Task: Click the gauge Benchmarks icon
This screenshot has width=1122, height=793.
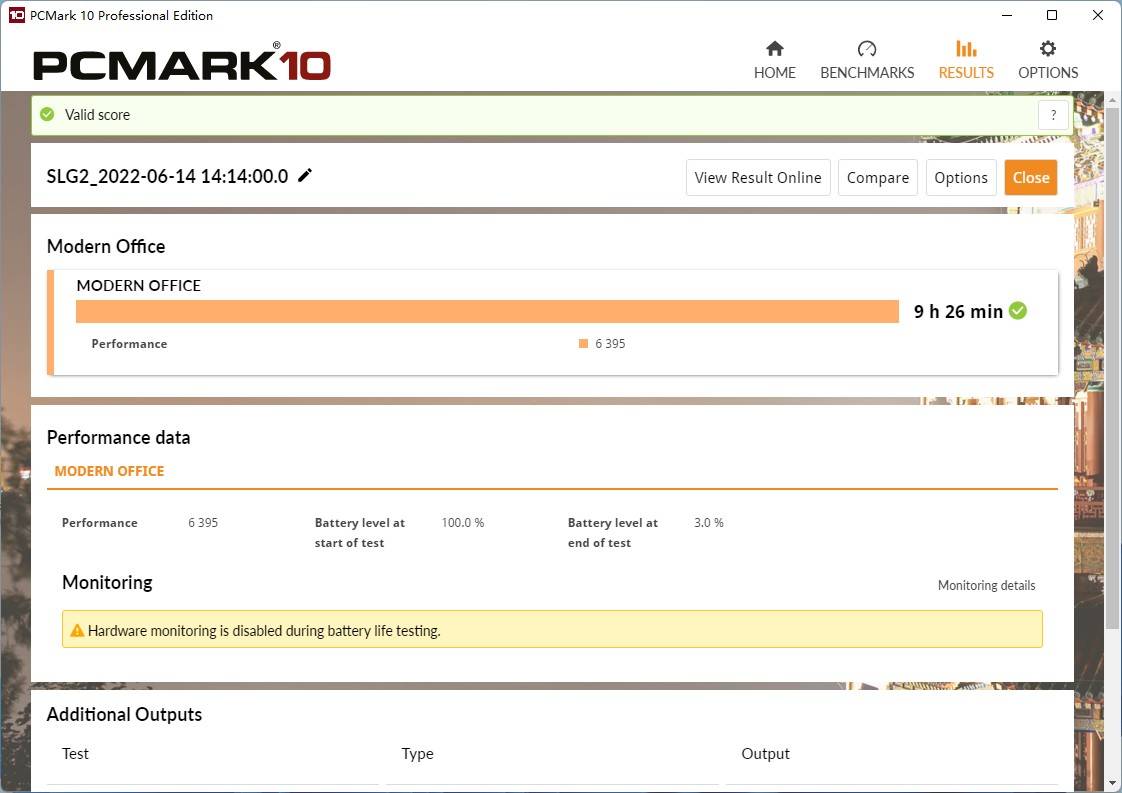Action: coord(867,49)
